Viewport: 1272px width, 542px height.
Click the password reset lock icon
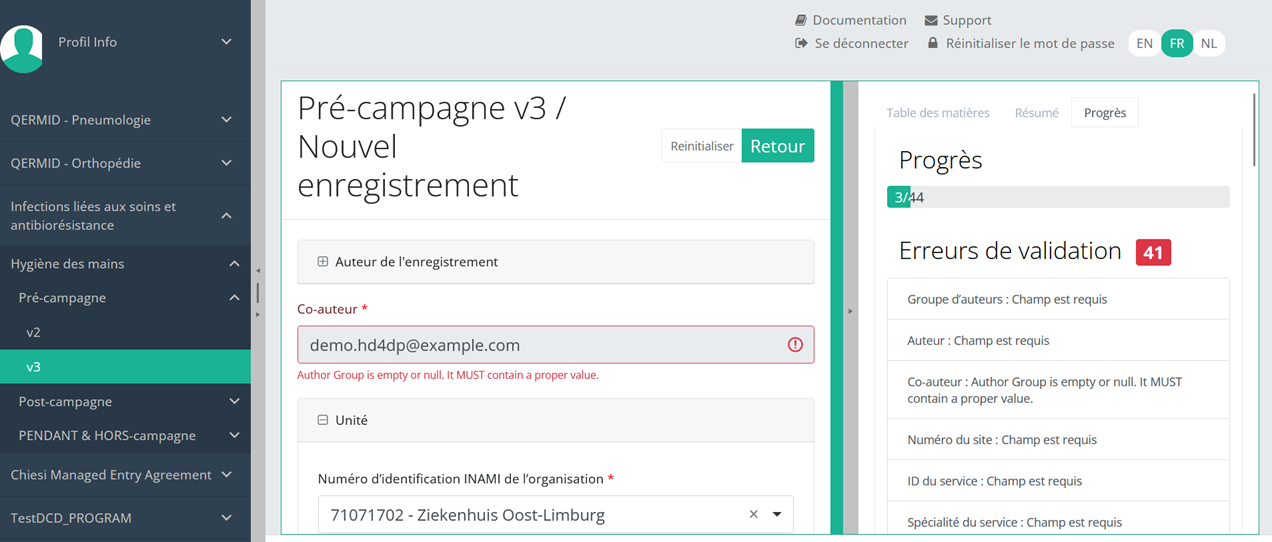[933, 44]
